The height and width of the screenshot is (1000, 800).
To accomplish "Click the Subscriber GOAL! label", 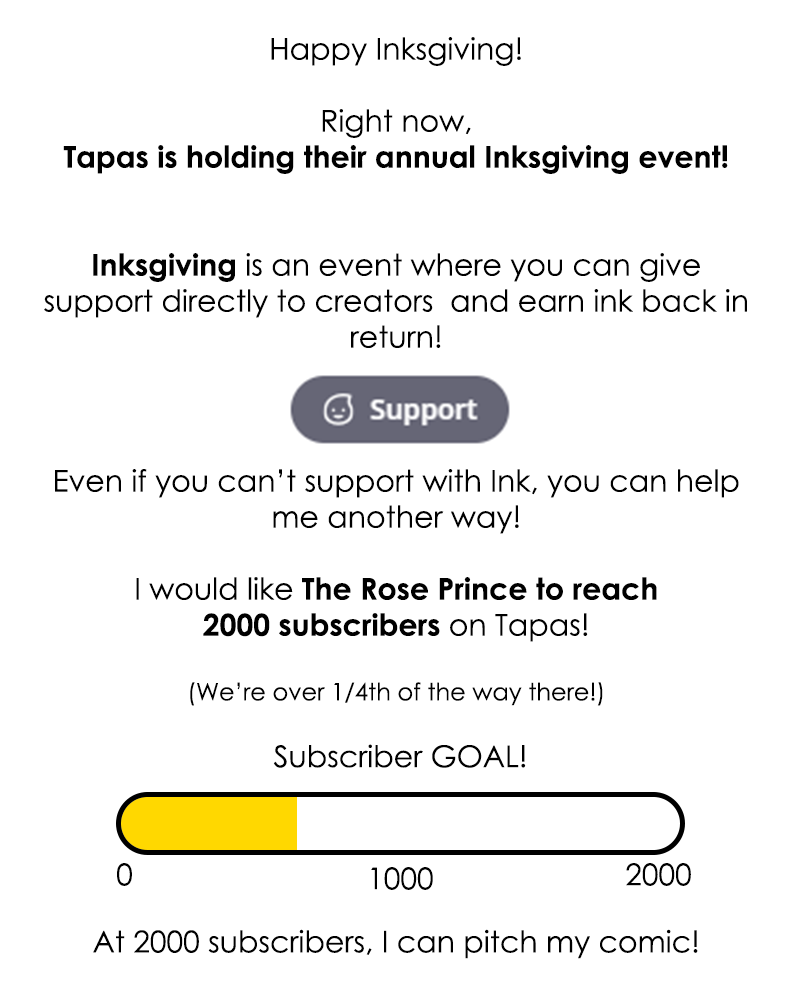I will [x=400, y=757].
